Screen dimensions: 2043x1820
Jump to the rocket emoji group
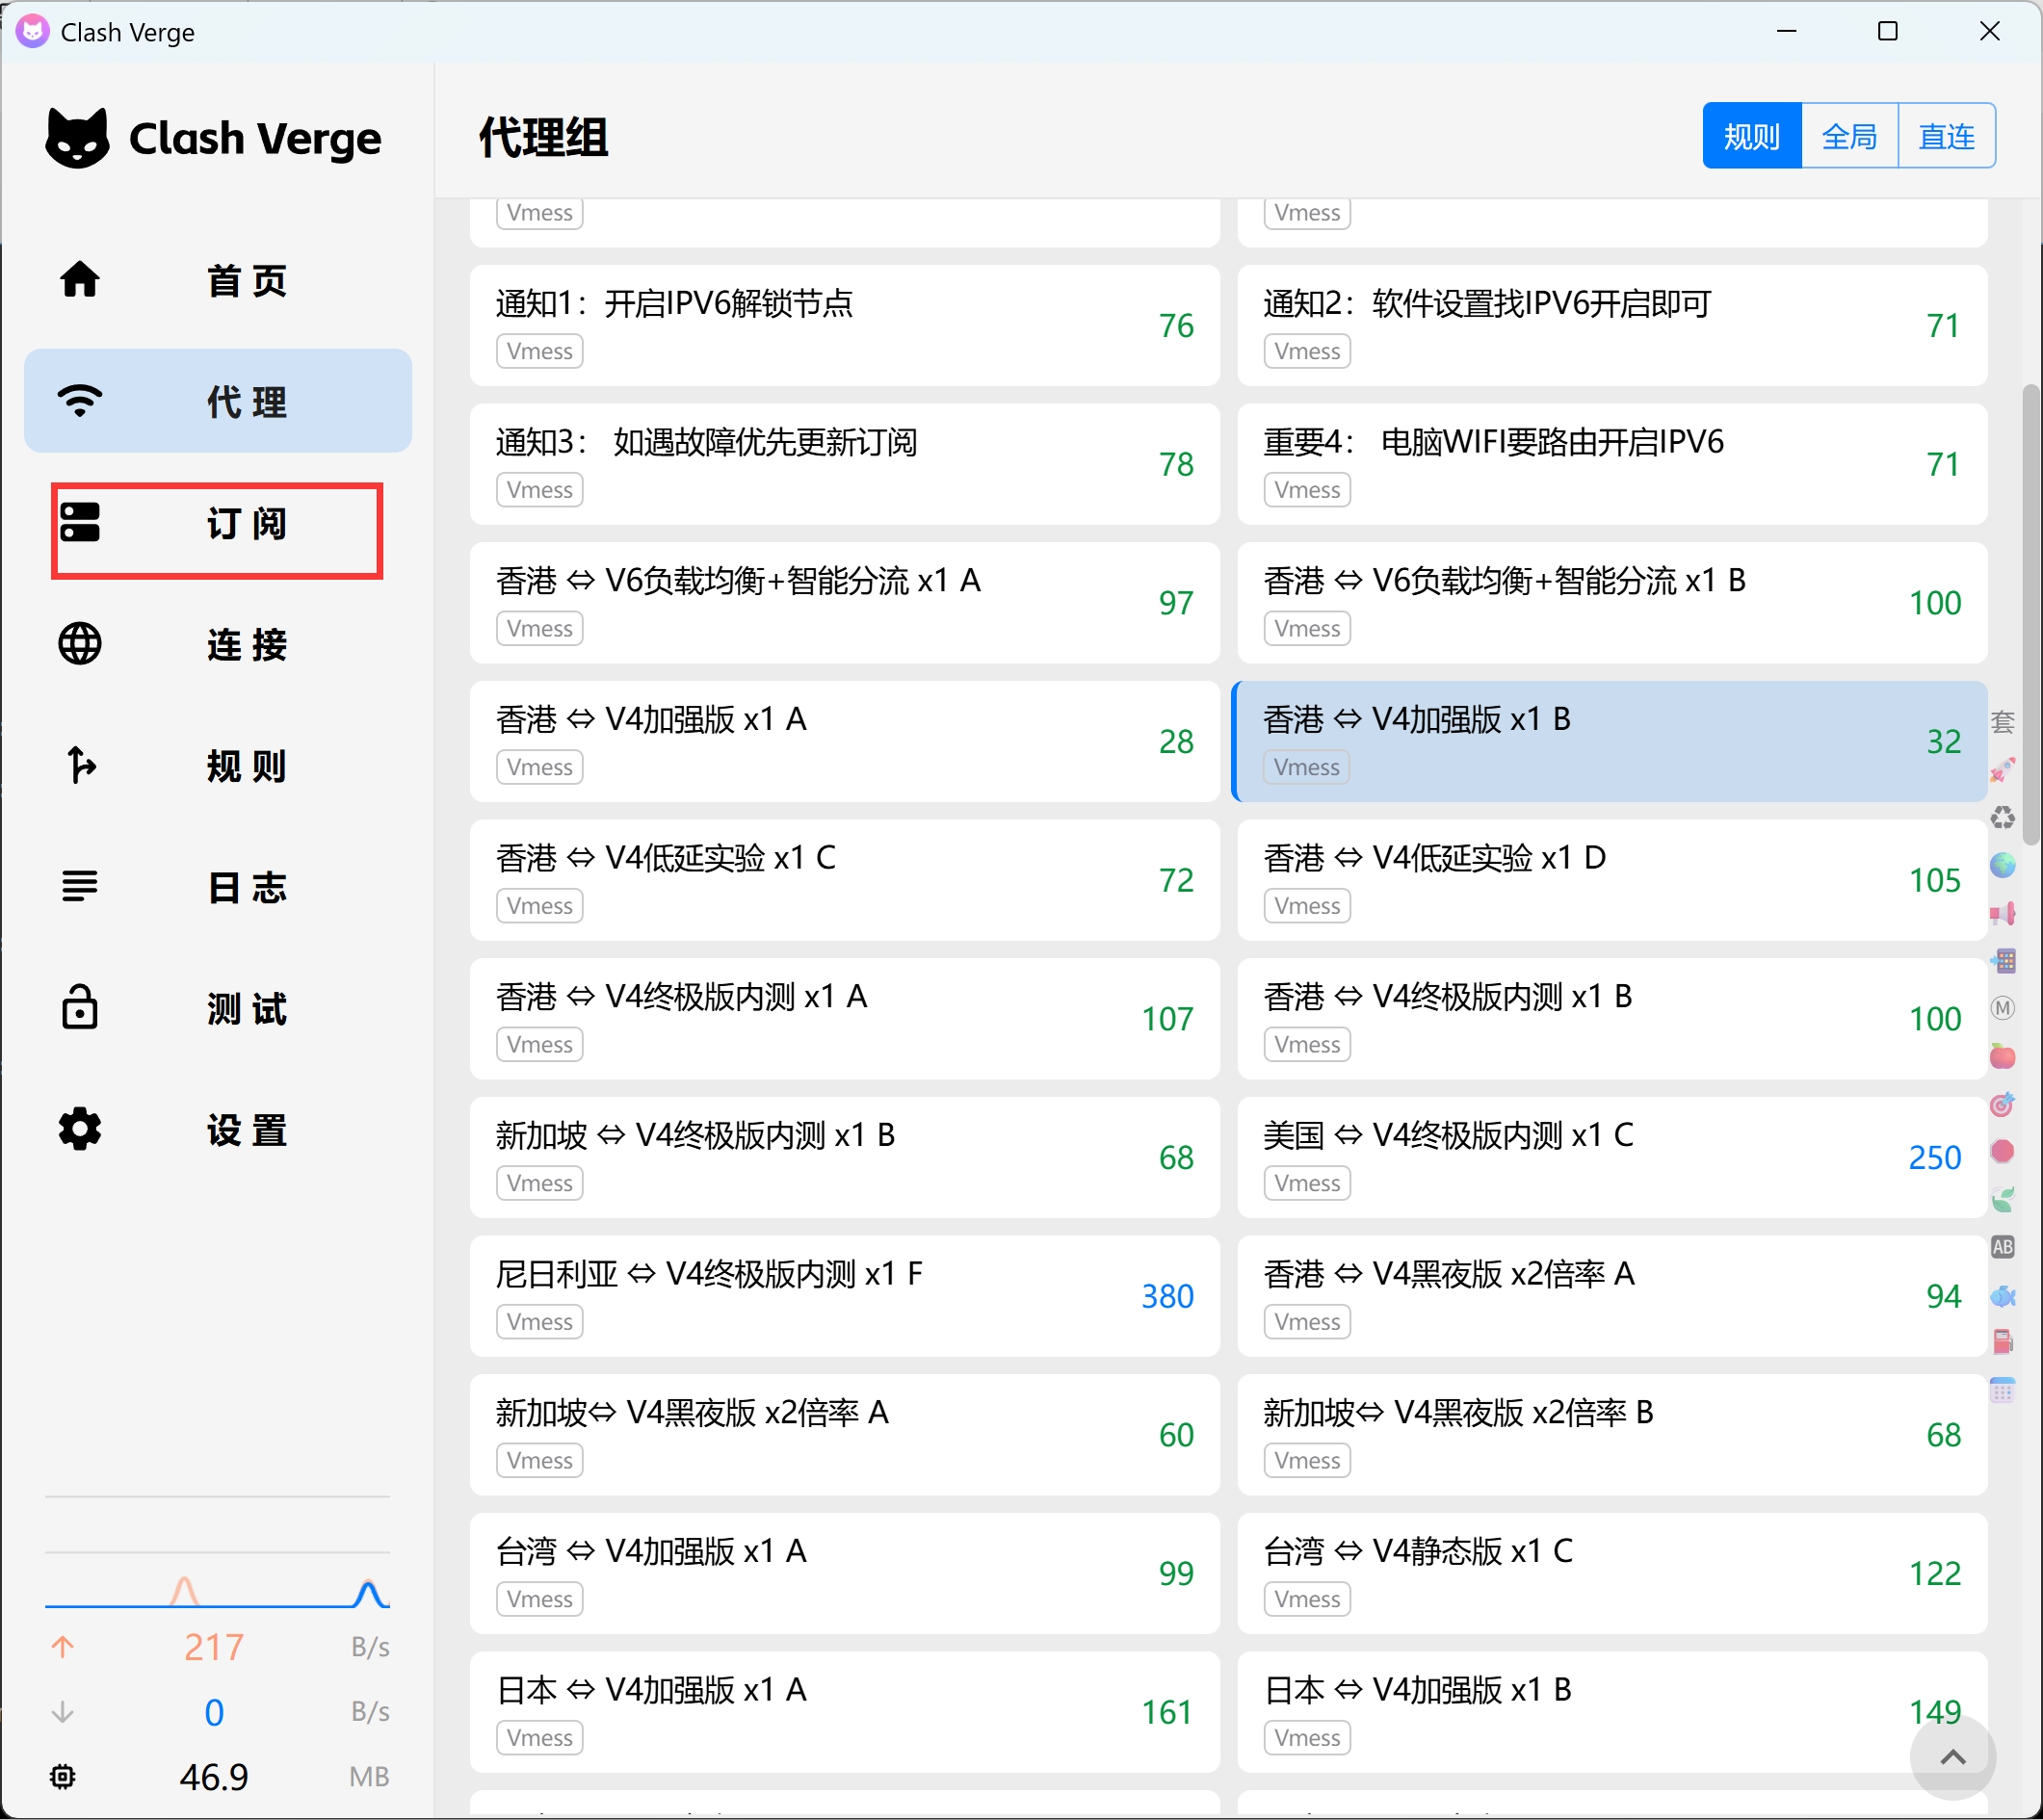(x=2002, y=770)
